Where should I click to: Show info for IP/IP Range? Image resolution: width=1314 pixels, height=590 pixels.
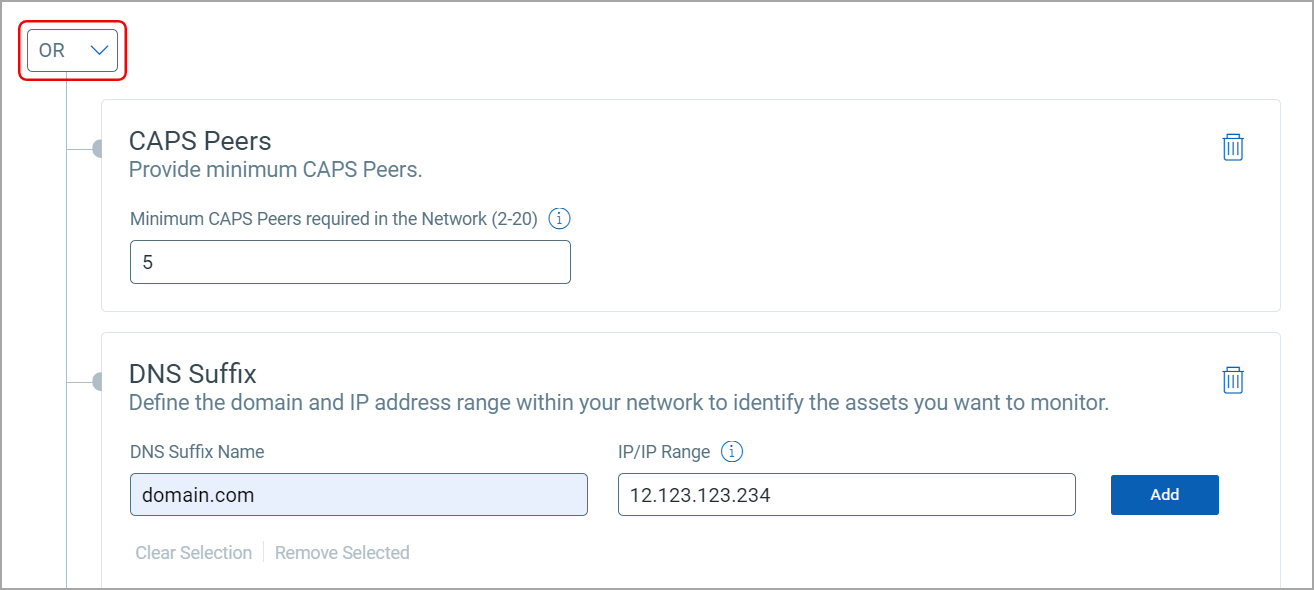click(x=732, y=452)
